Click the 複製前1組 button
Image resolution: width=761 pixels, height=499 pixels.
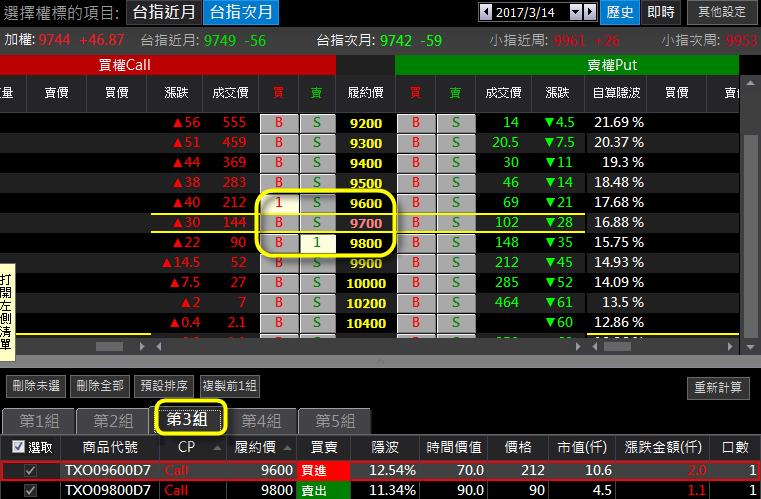point(230,386)
